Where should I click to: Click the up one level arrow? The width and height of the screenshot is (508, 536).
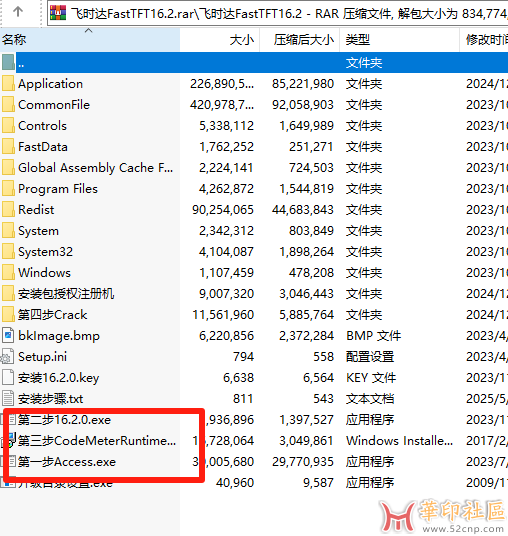[x=18, y=12]
